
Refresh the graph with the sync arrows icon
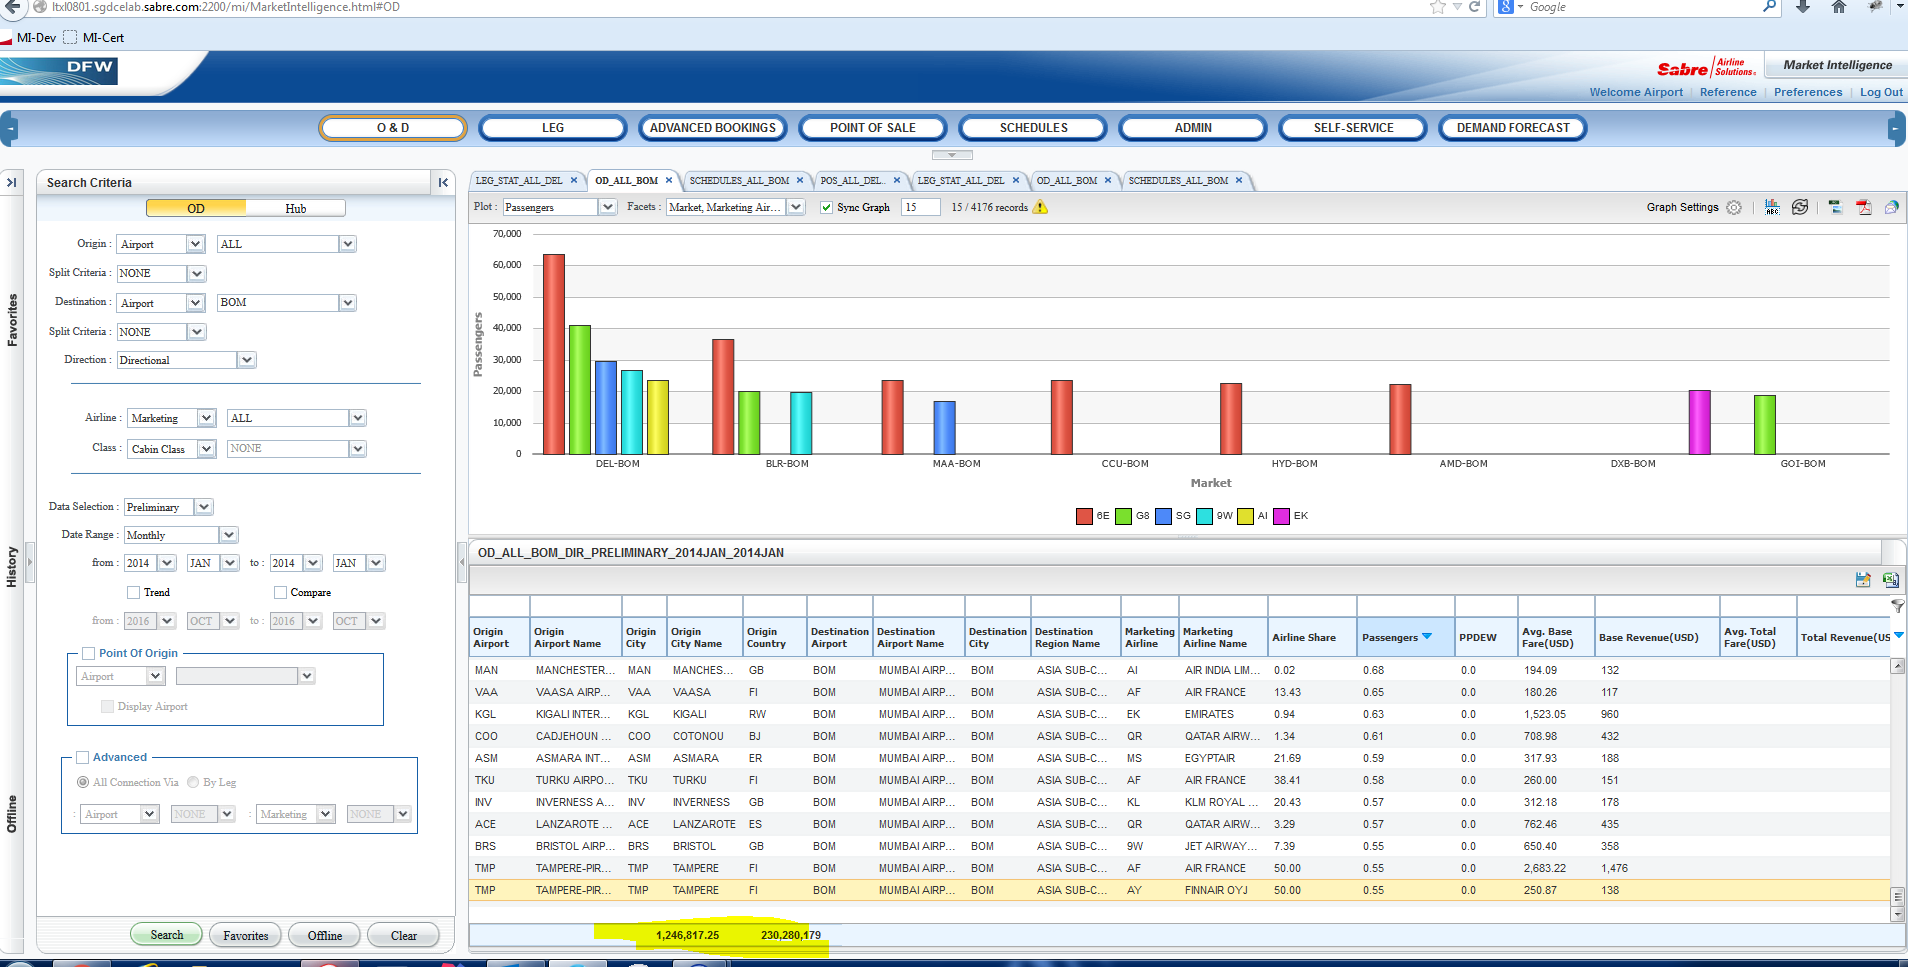pyautogui.click(x=1800, y=207)
